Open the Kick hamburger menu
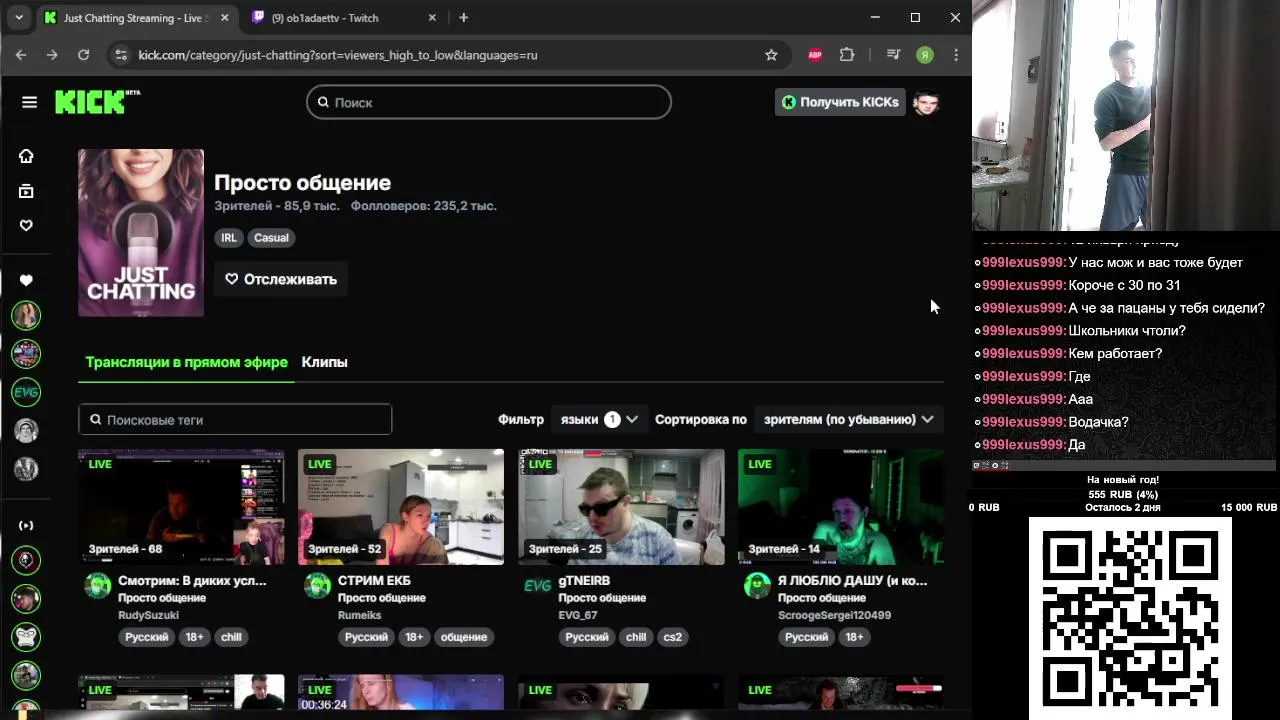 pyautogui.click(x=29, y=102)
